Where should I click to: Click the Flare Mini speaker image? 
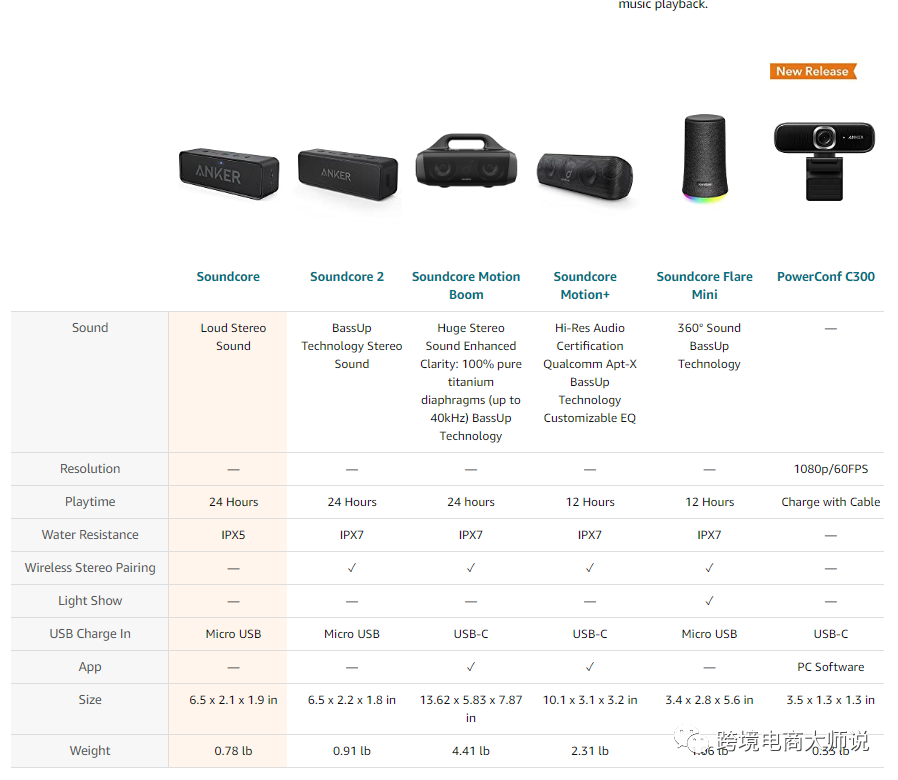click(705, 157)
